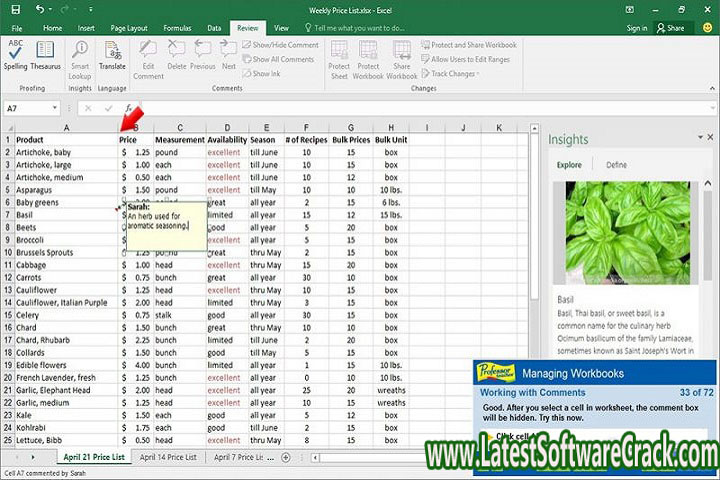Click Protect and Share Workbook
720x480 pixels.
coord(469,45)
